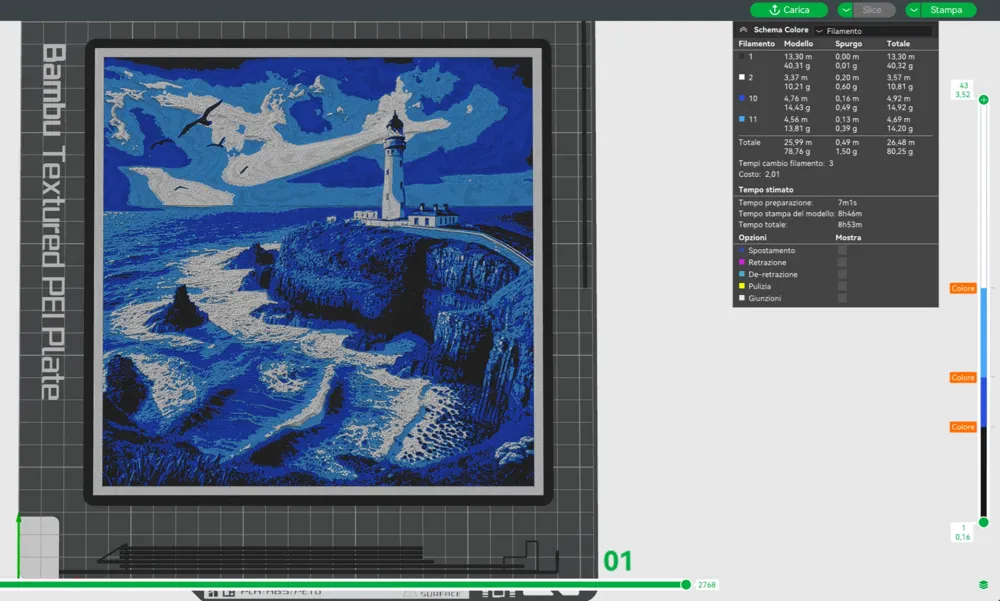Click the Costo value 2,01
The height and width of the screenshot is (601, 1000).
772,174
